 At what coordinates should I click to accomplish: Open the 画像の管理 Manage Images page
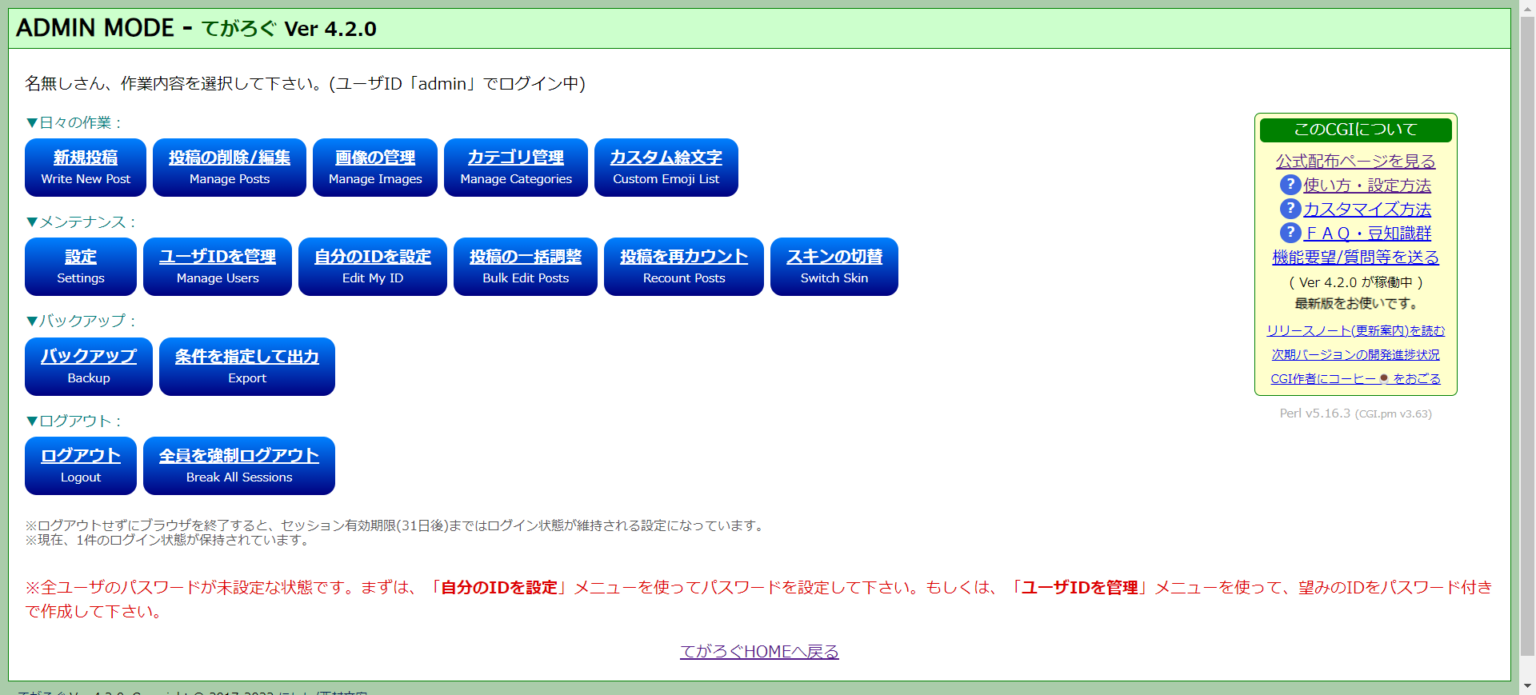tap(375, 167)
